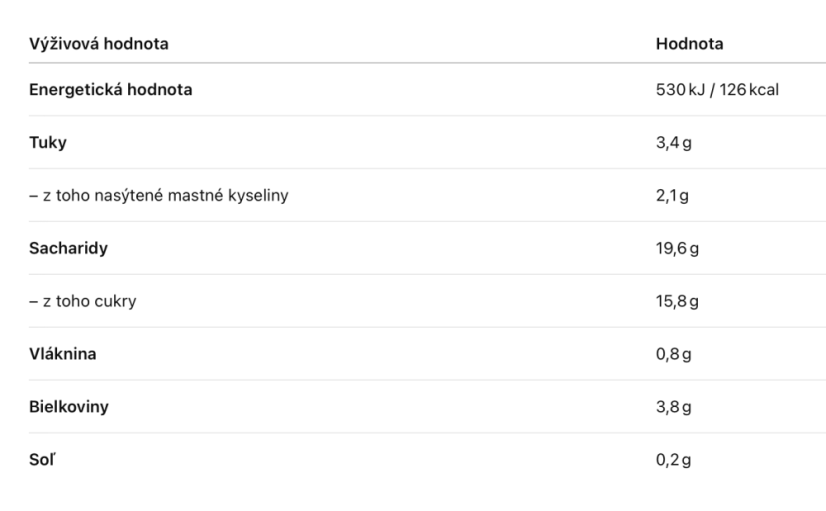
Task: Click the 19,6 g carbohydrates value
Action: point(677,249)
